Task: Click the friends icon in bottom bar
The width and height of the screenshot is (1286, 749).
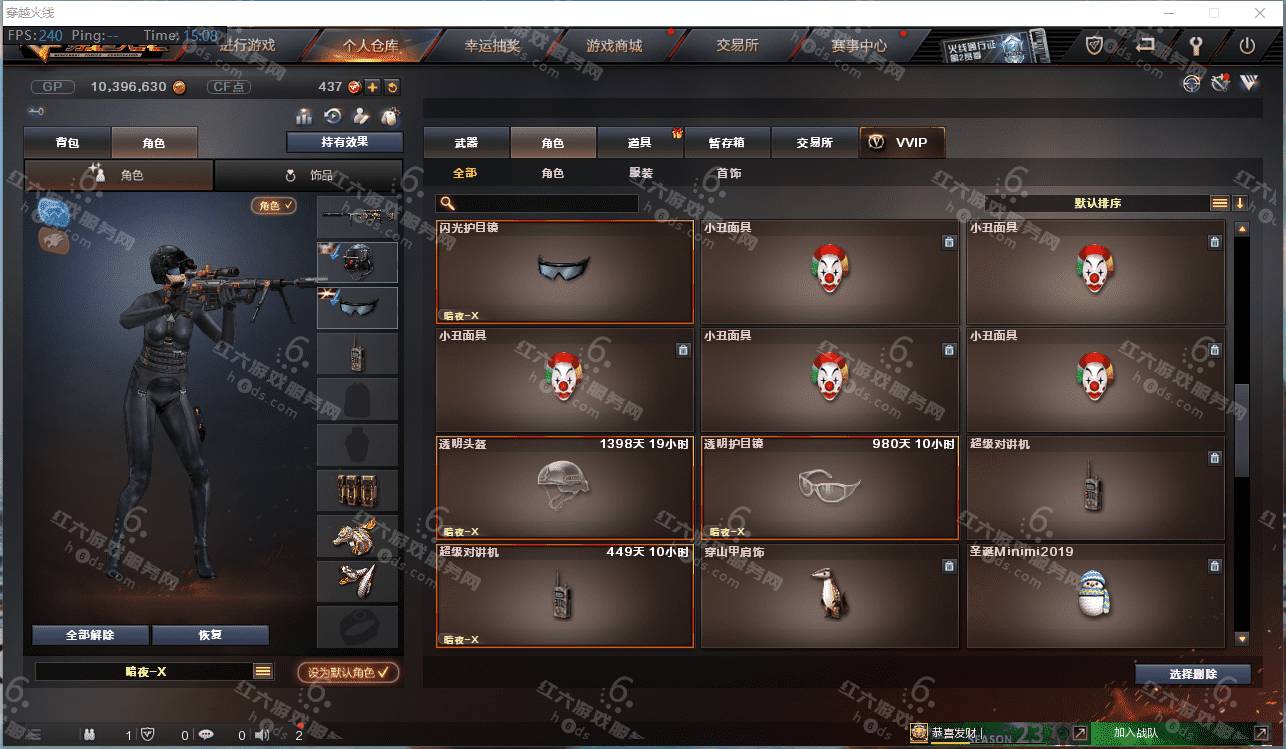Action: pos(90,734)
